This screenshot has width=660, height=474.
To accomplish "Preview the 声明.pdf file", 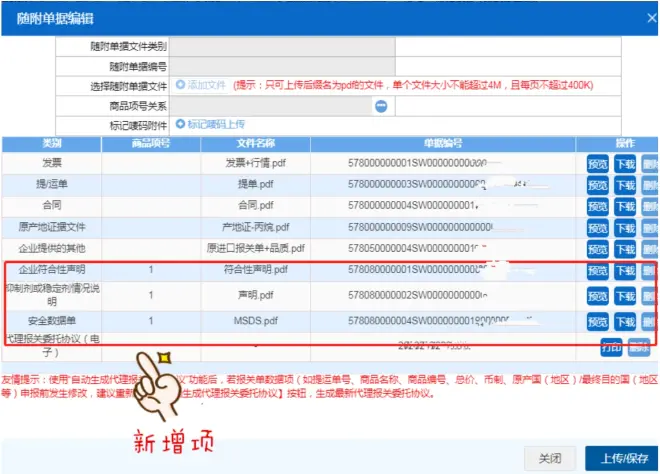I will coord(597,296).
